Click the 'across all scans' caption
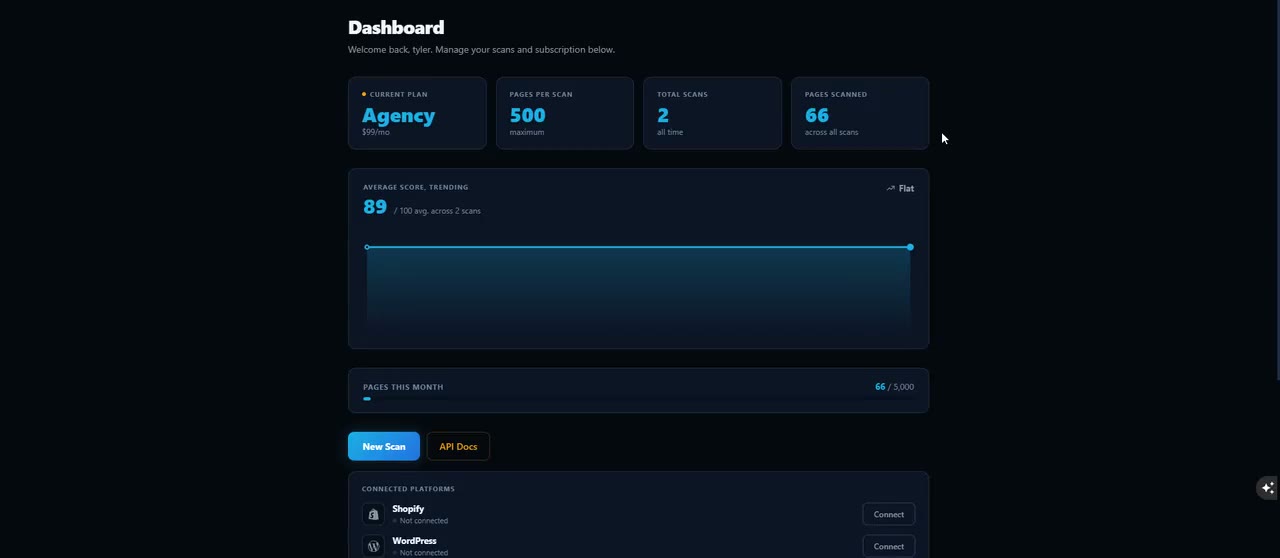The width and height of the screenshot is (1280, 558). 831,132
